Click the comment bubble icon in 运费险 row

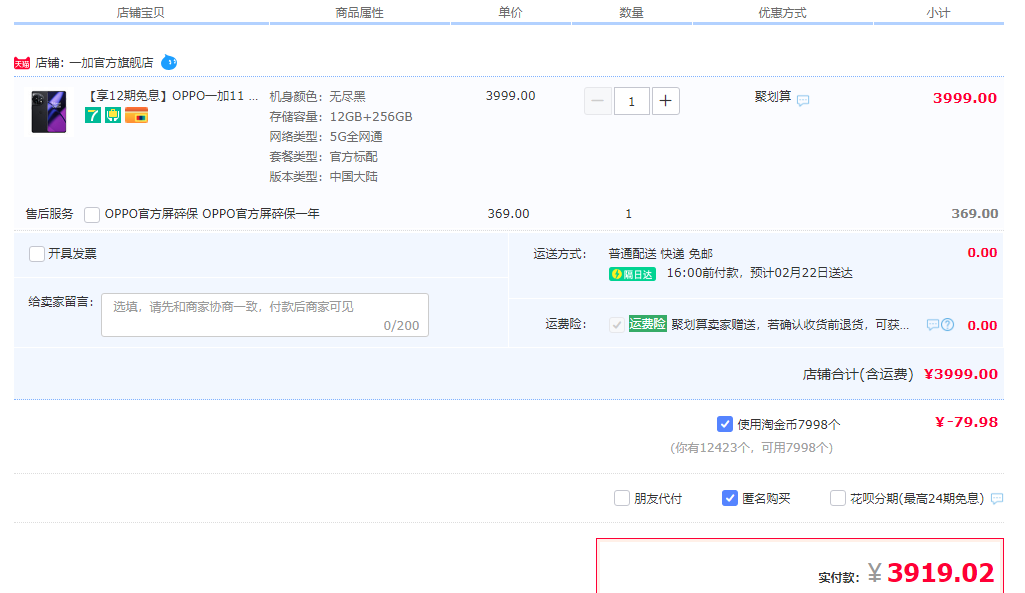click(x=933, y=325)
